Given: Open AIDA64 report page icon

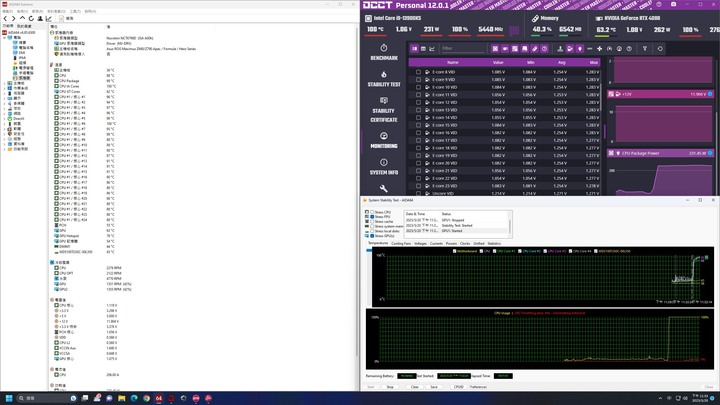Looking at the screenshot, I should click(62, 18).
